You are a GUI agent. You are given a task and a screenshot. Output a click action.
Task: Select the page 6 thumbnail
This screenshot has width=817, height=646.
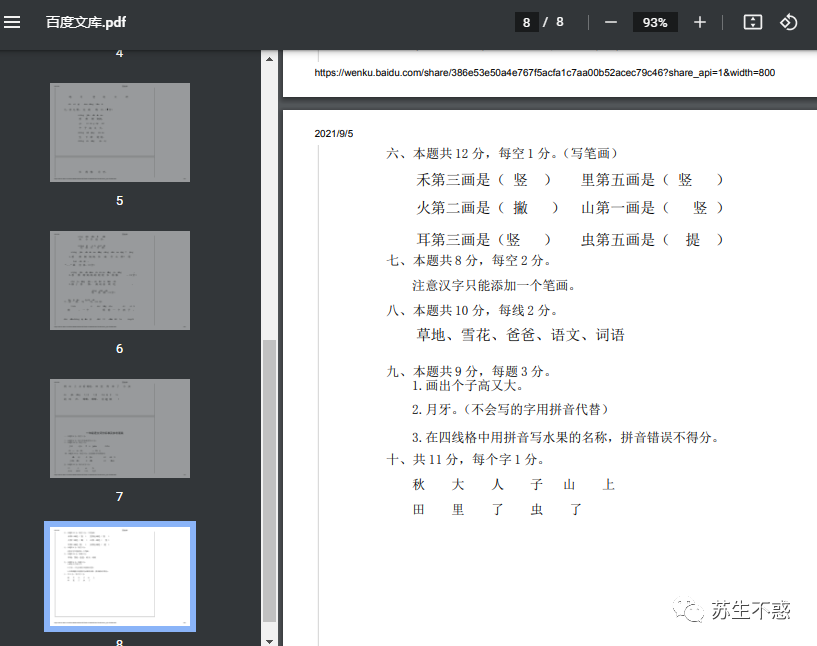tap(120, 280)
